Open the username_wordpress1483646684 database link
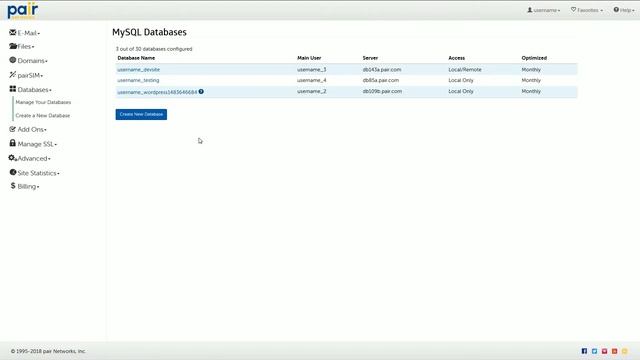The image size is (640, 360). 157,92
